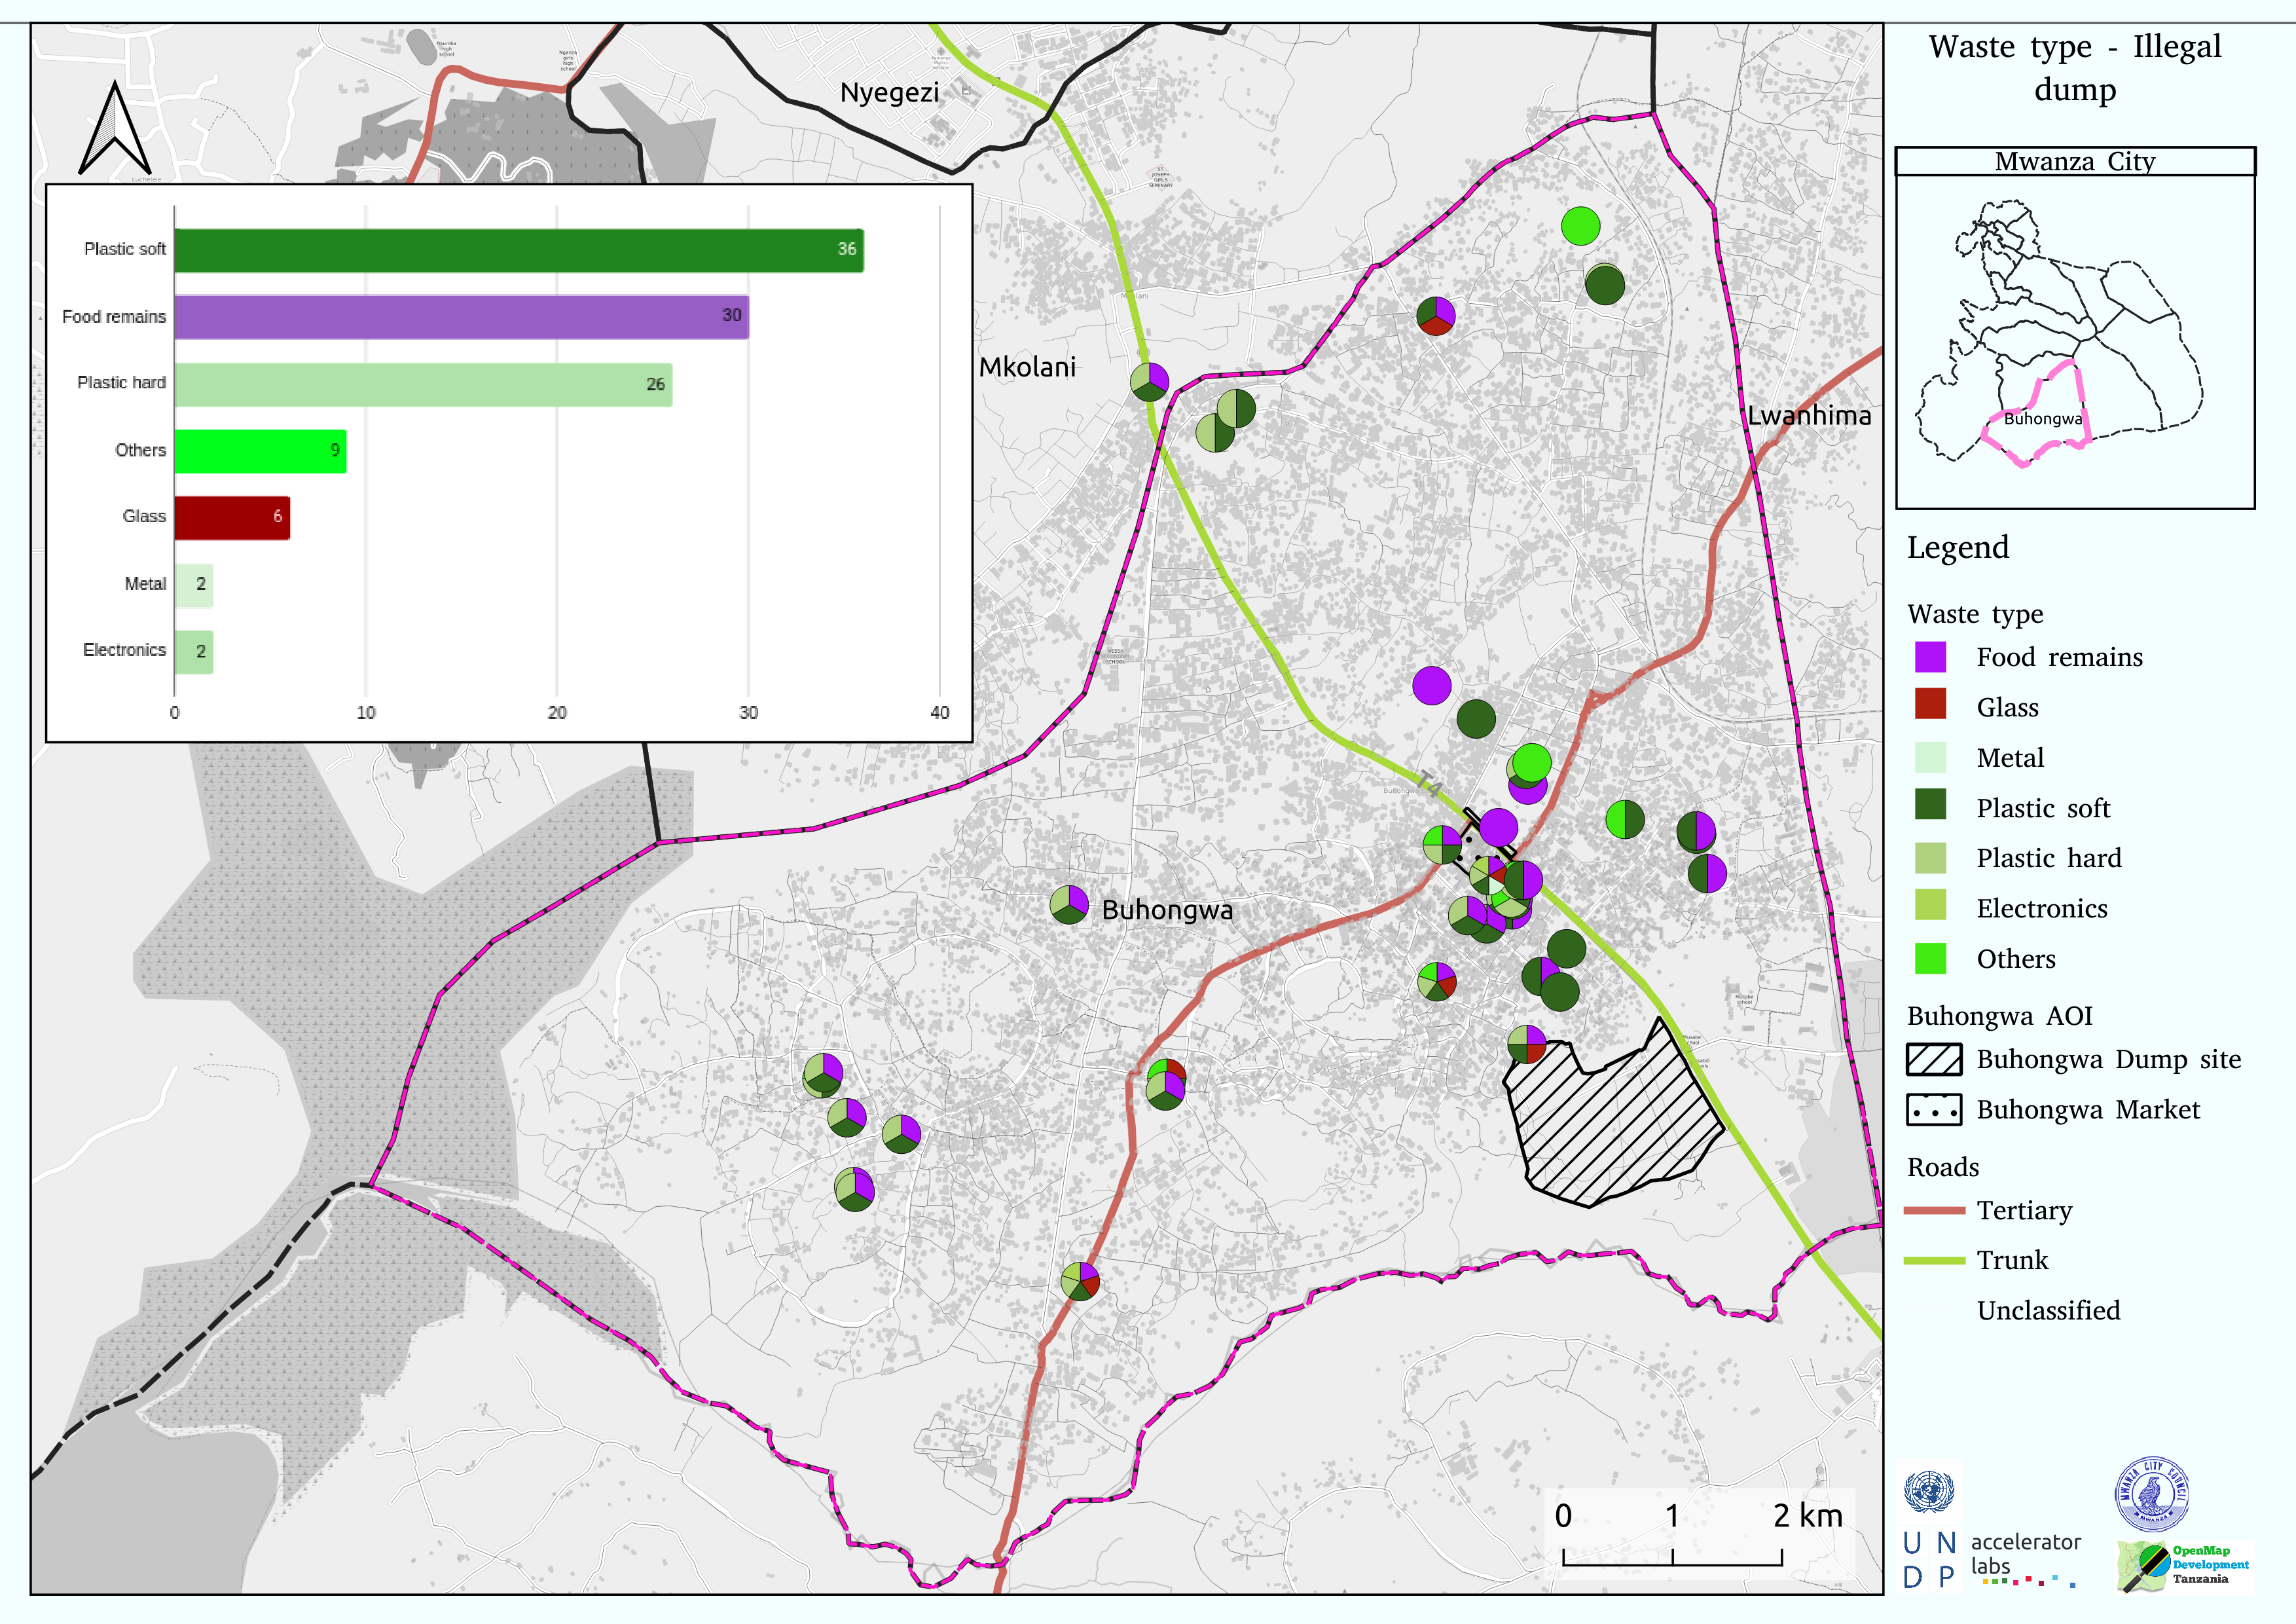The height and width of the screenshot is (1624, 2296).
Task: Click the Others bar showing 9
Action: [x=260, y=451]
